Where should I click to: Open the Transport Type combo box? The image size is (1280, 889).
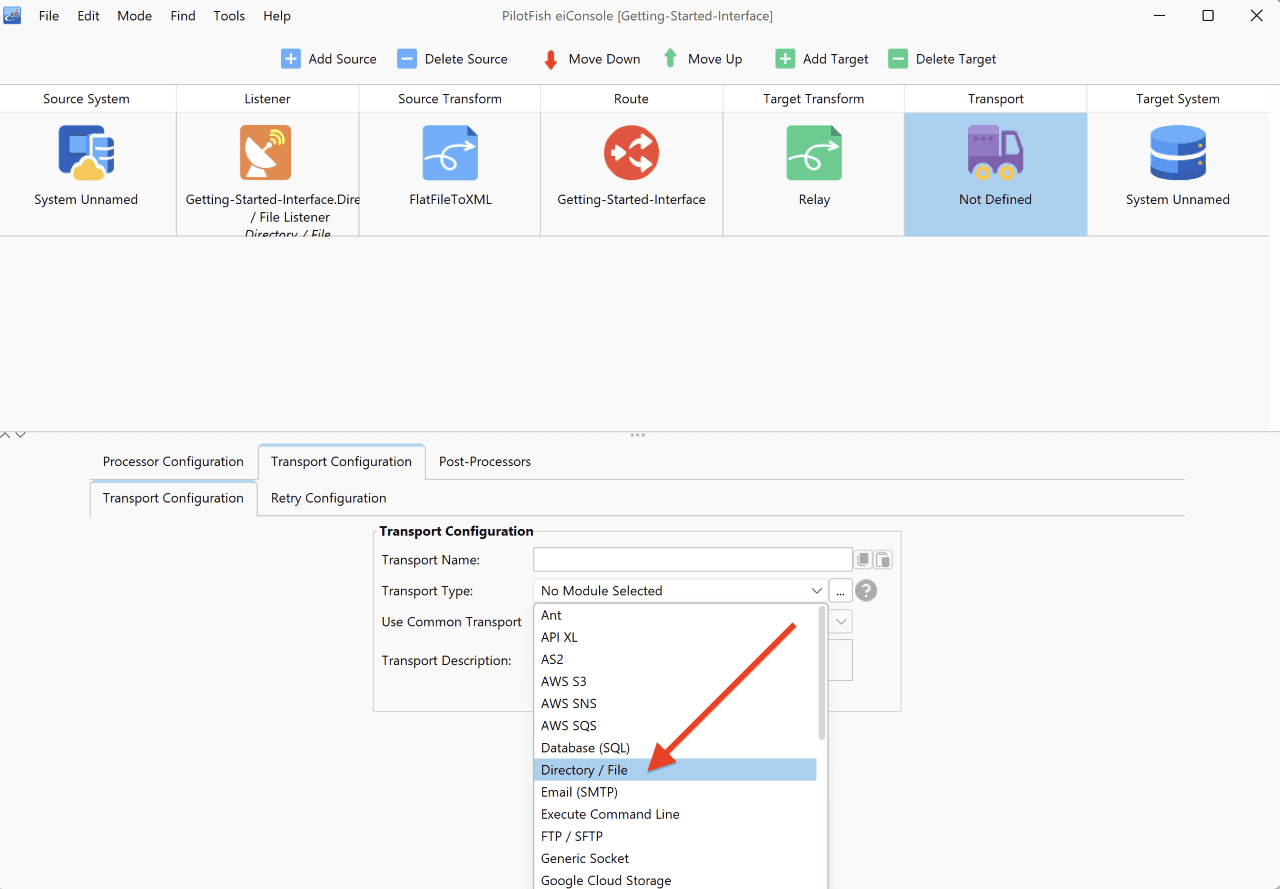(680, 591)
